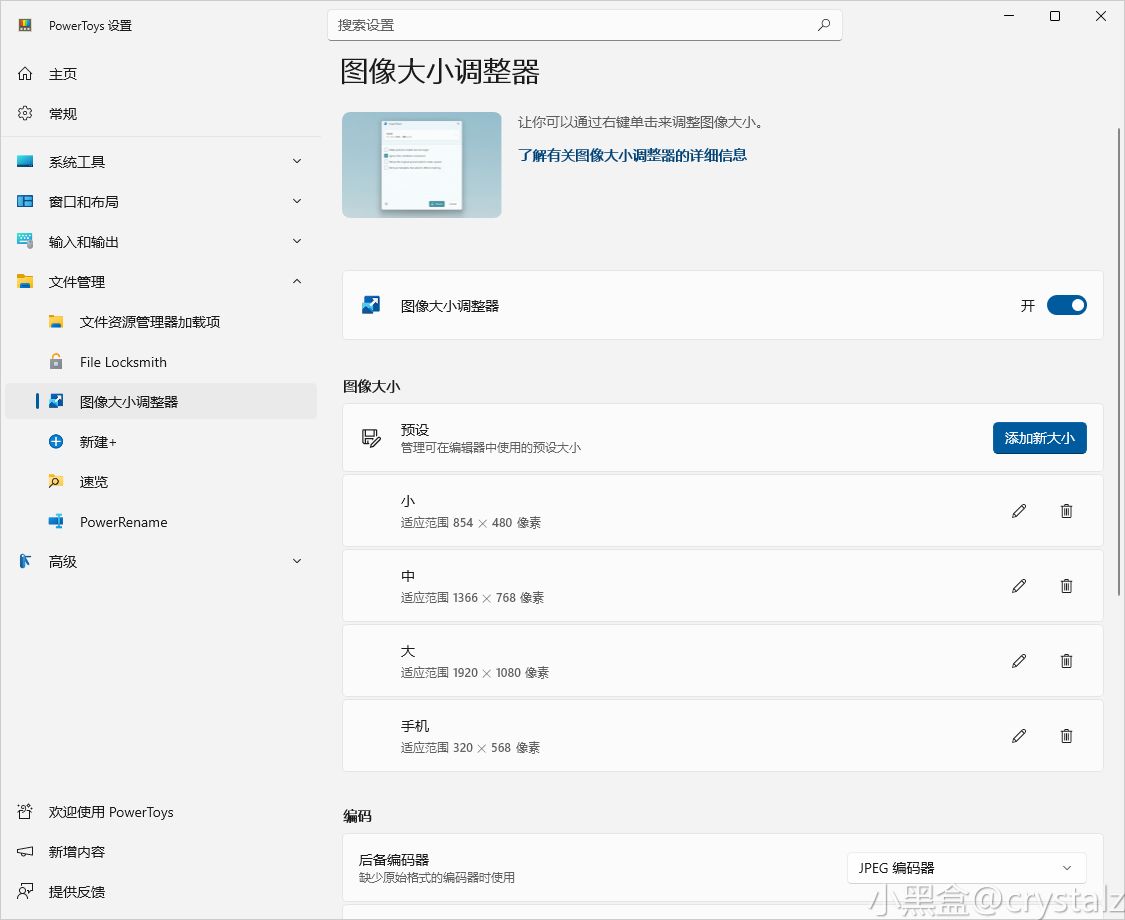
Task: Open 新建+ page
Action: pyautogui.click(x=161, y=441)
